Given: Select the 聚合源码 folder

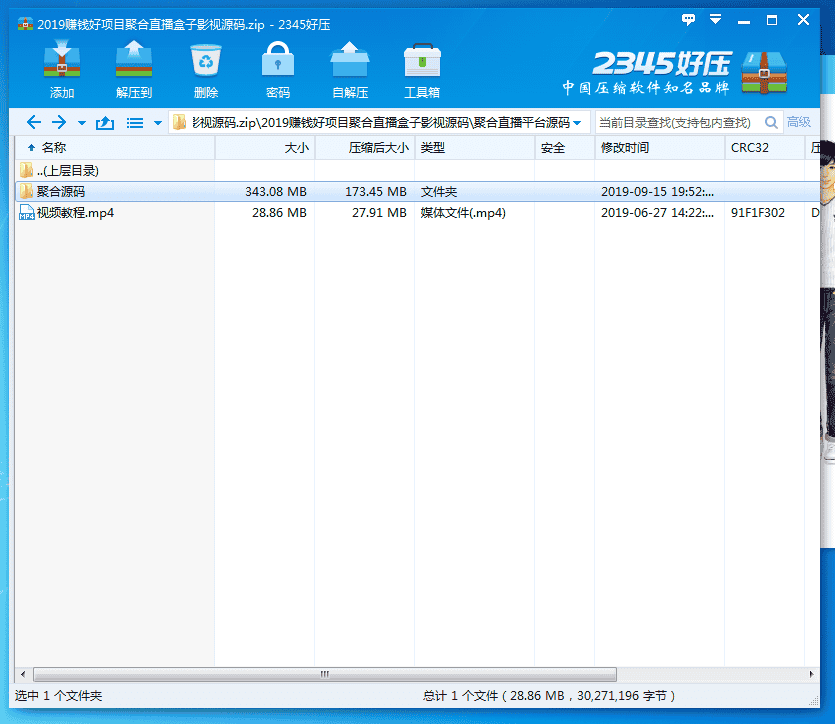Looking at the screenshot, I should (x=417, y=192).
